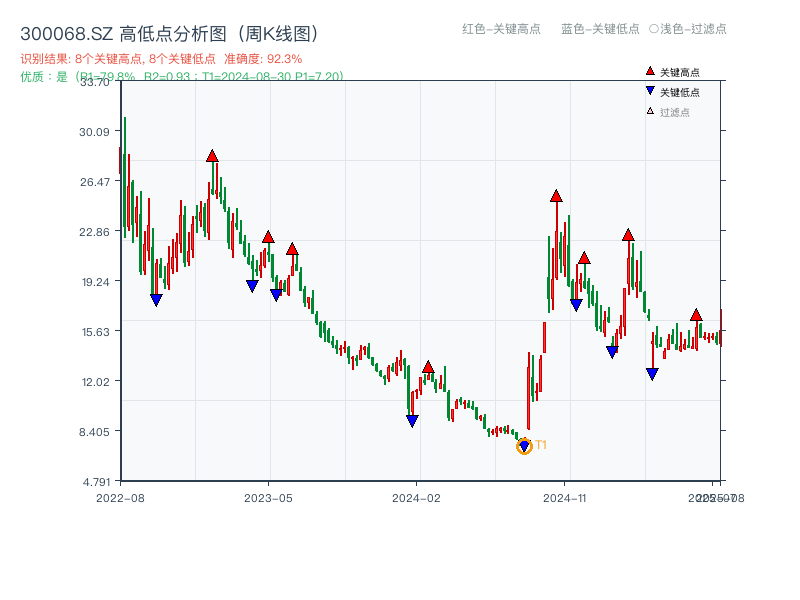
Task: Click the circled hollow triangle next to T1
Action: (524, 444)
